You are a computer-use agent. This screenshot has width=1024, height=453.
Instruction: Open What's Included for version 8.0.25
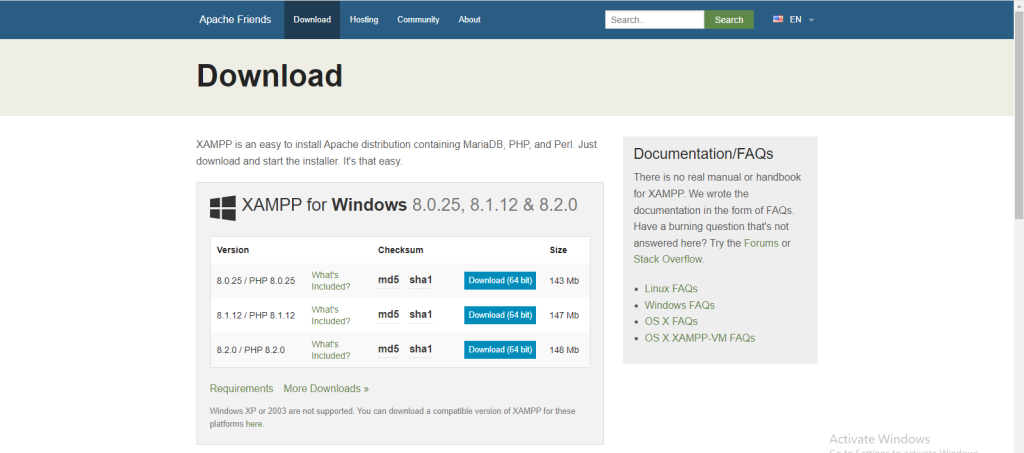pyautogui.click(x=330, y=281)
